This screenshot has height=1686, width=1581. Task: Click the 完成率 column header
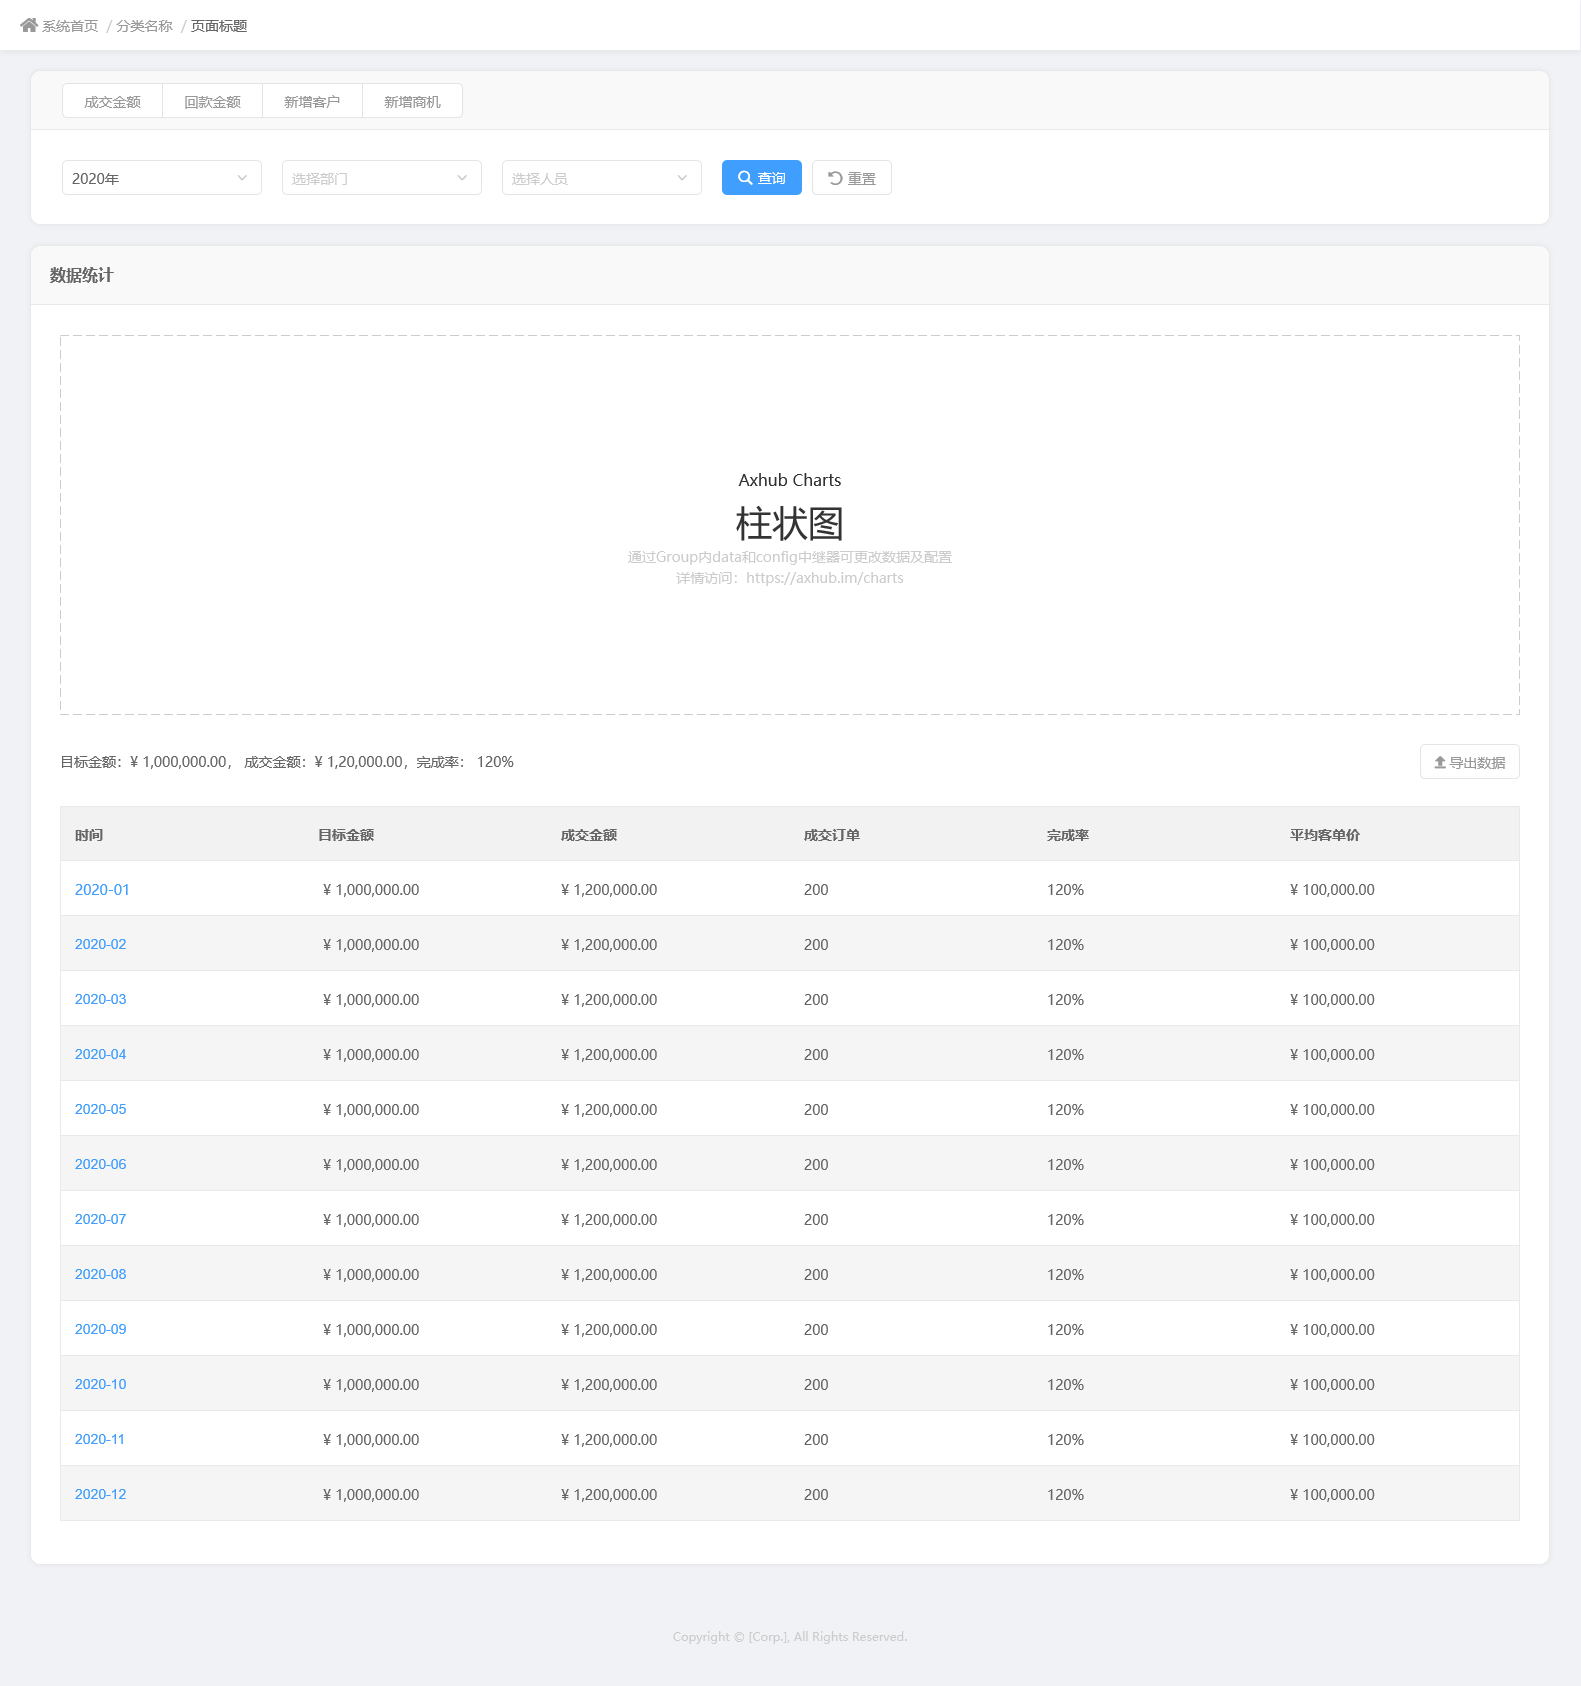[1068, 835]
